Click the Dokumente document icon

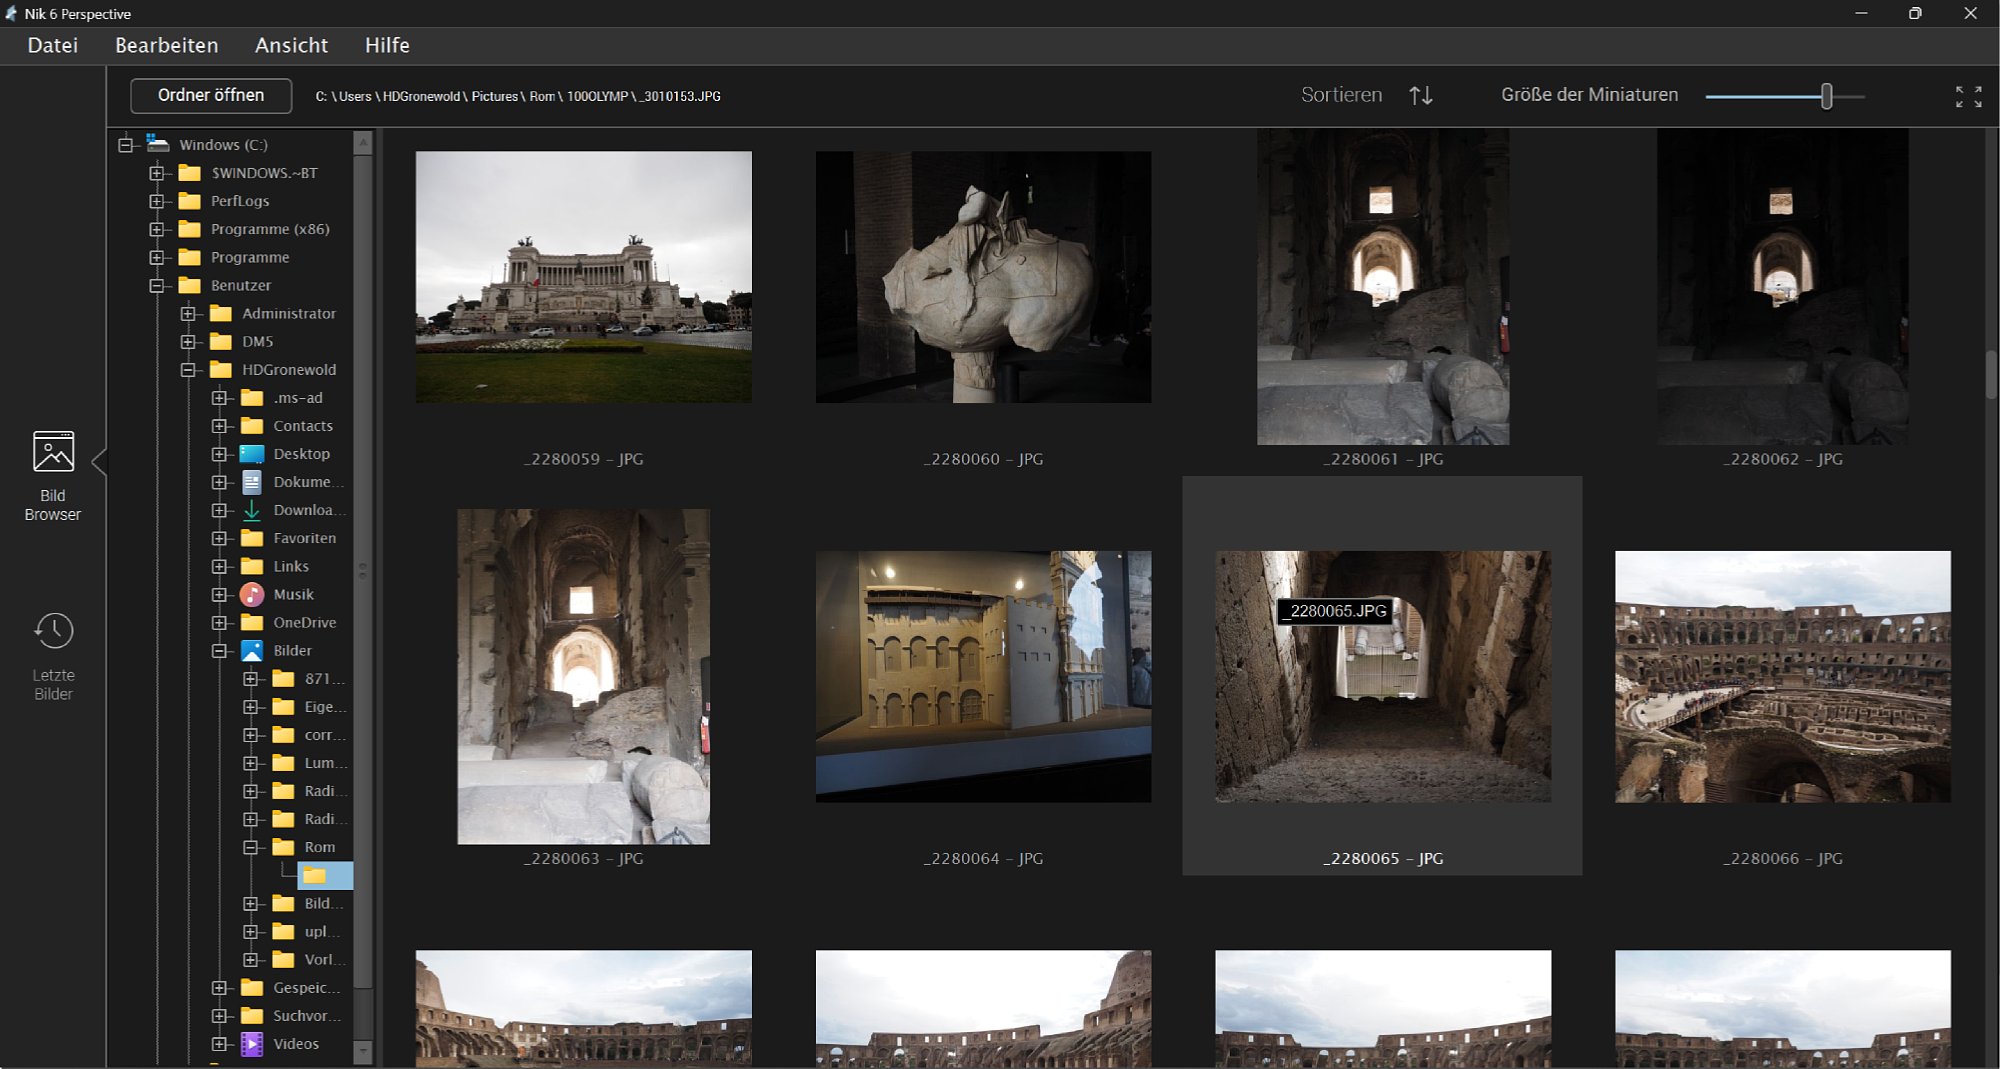click(x=252, y=482)
